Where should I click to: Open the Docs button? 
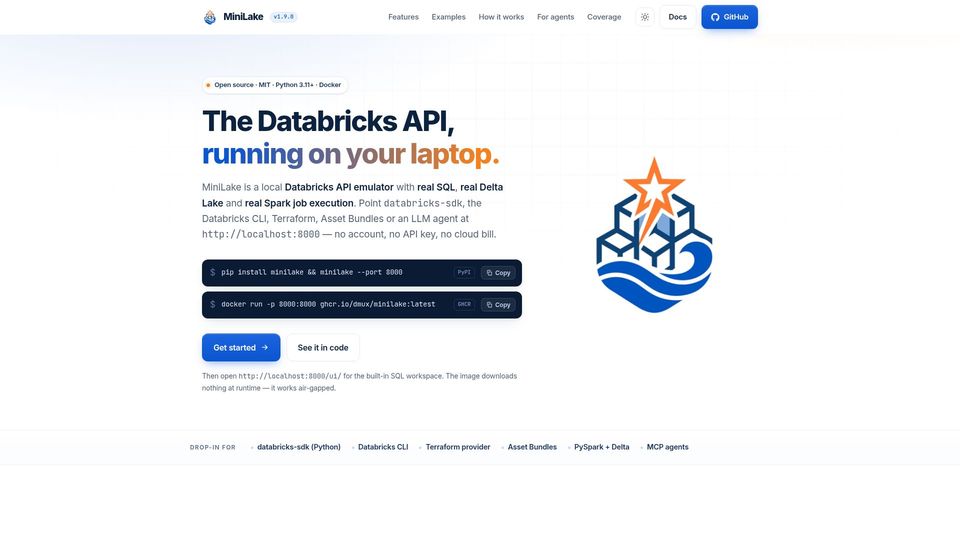[677, 17]
